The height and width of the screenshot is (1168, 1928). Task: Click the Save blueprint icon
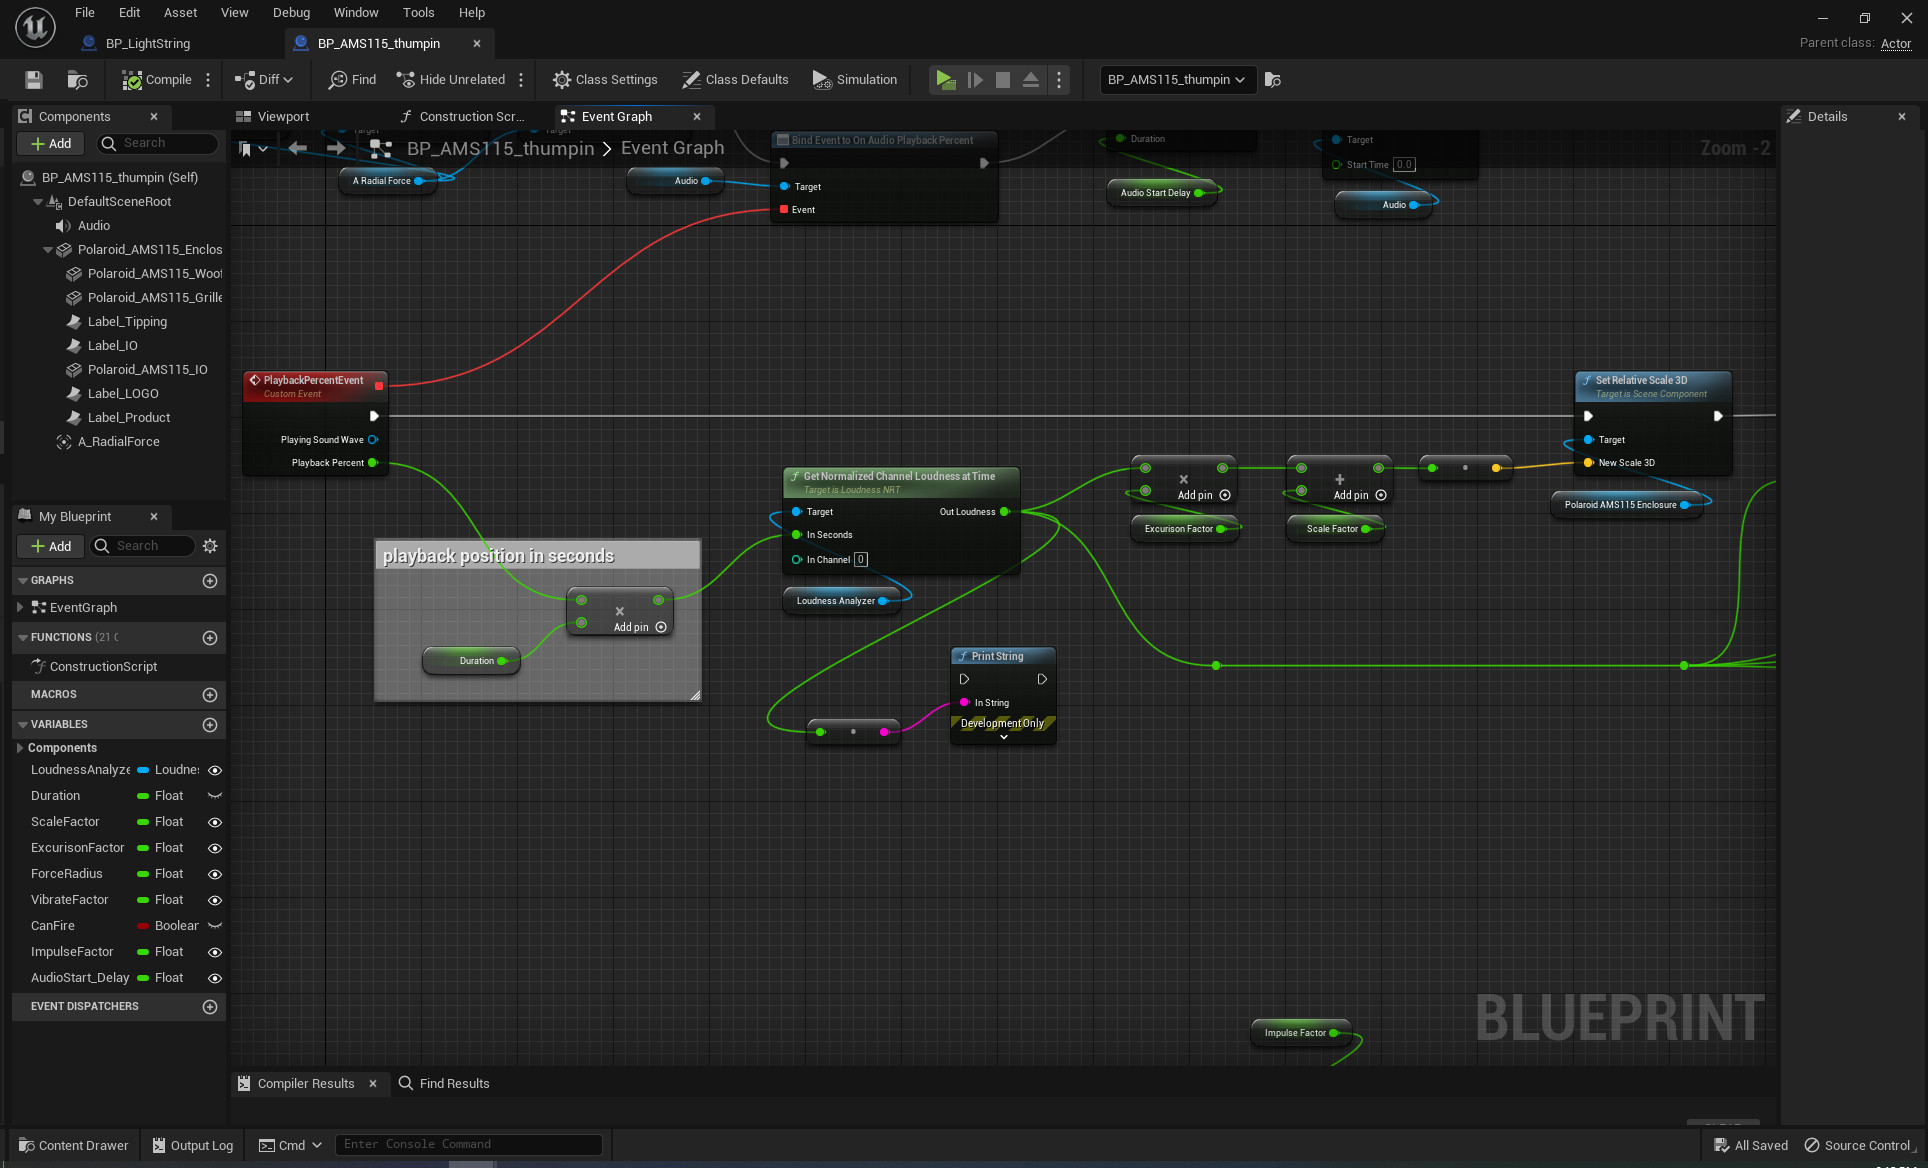tap(34, 80)
